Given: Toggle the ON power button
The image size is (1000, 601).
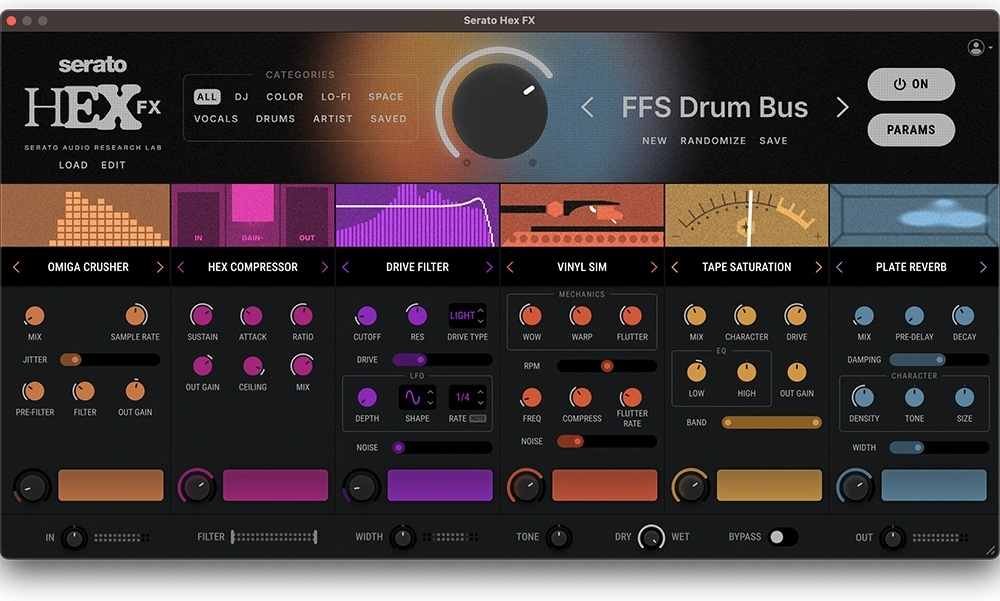Looking at the screenshot, I should point(911,84).
